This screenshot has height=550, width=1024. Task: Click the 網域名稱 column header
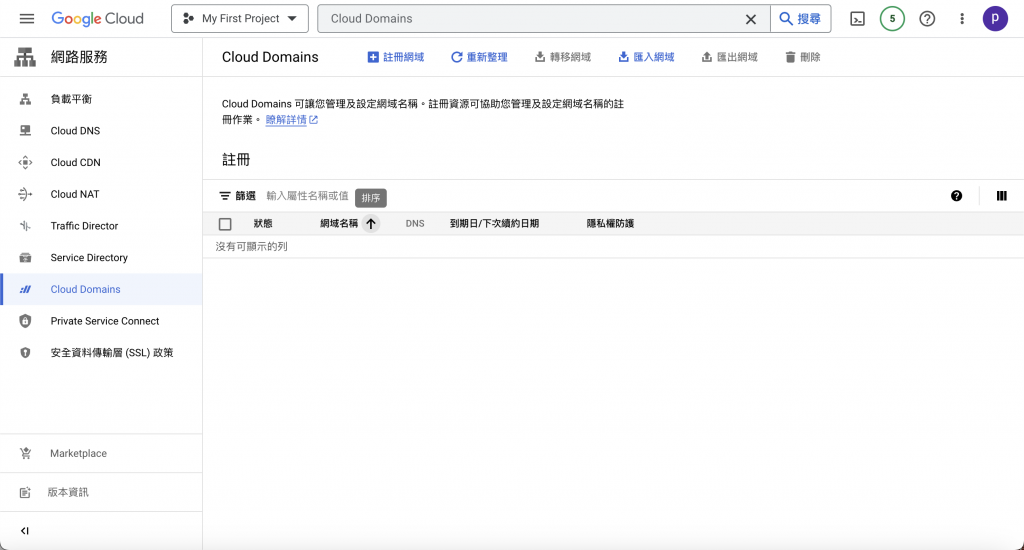(339, 223)
